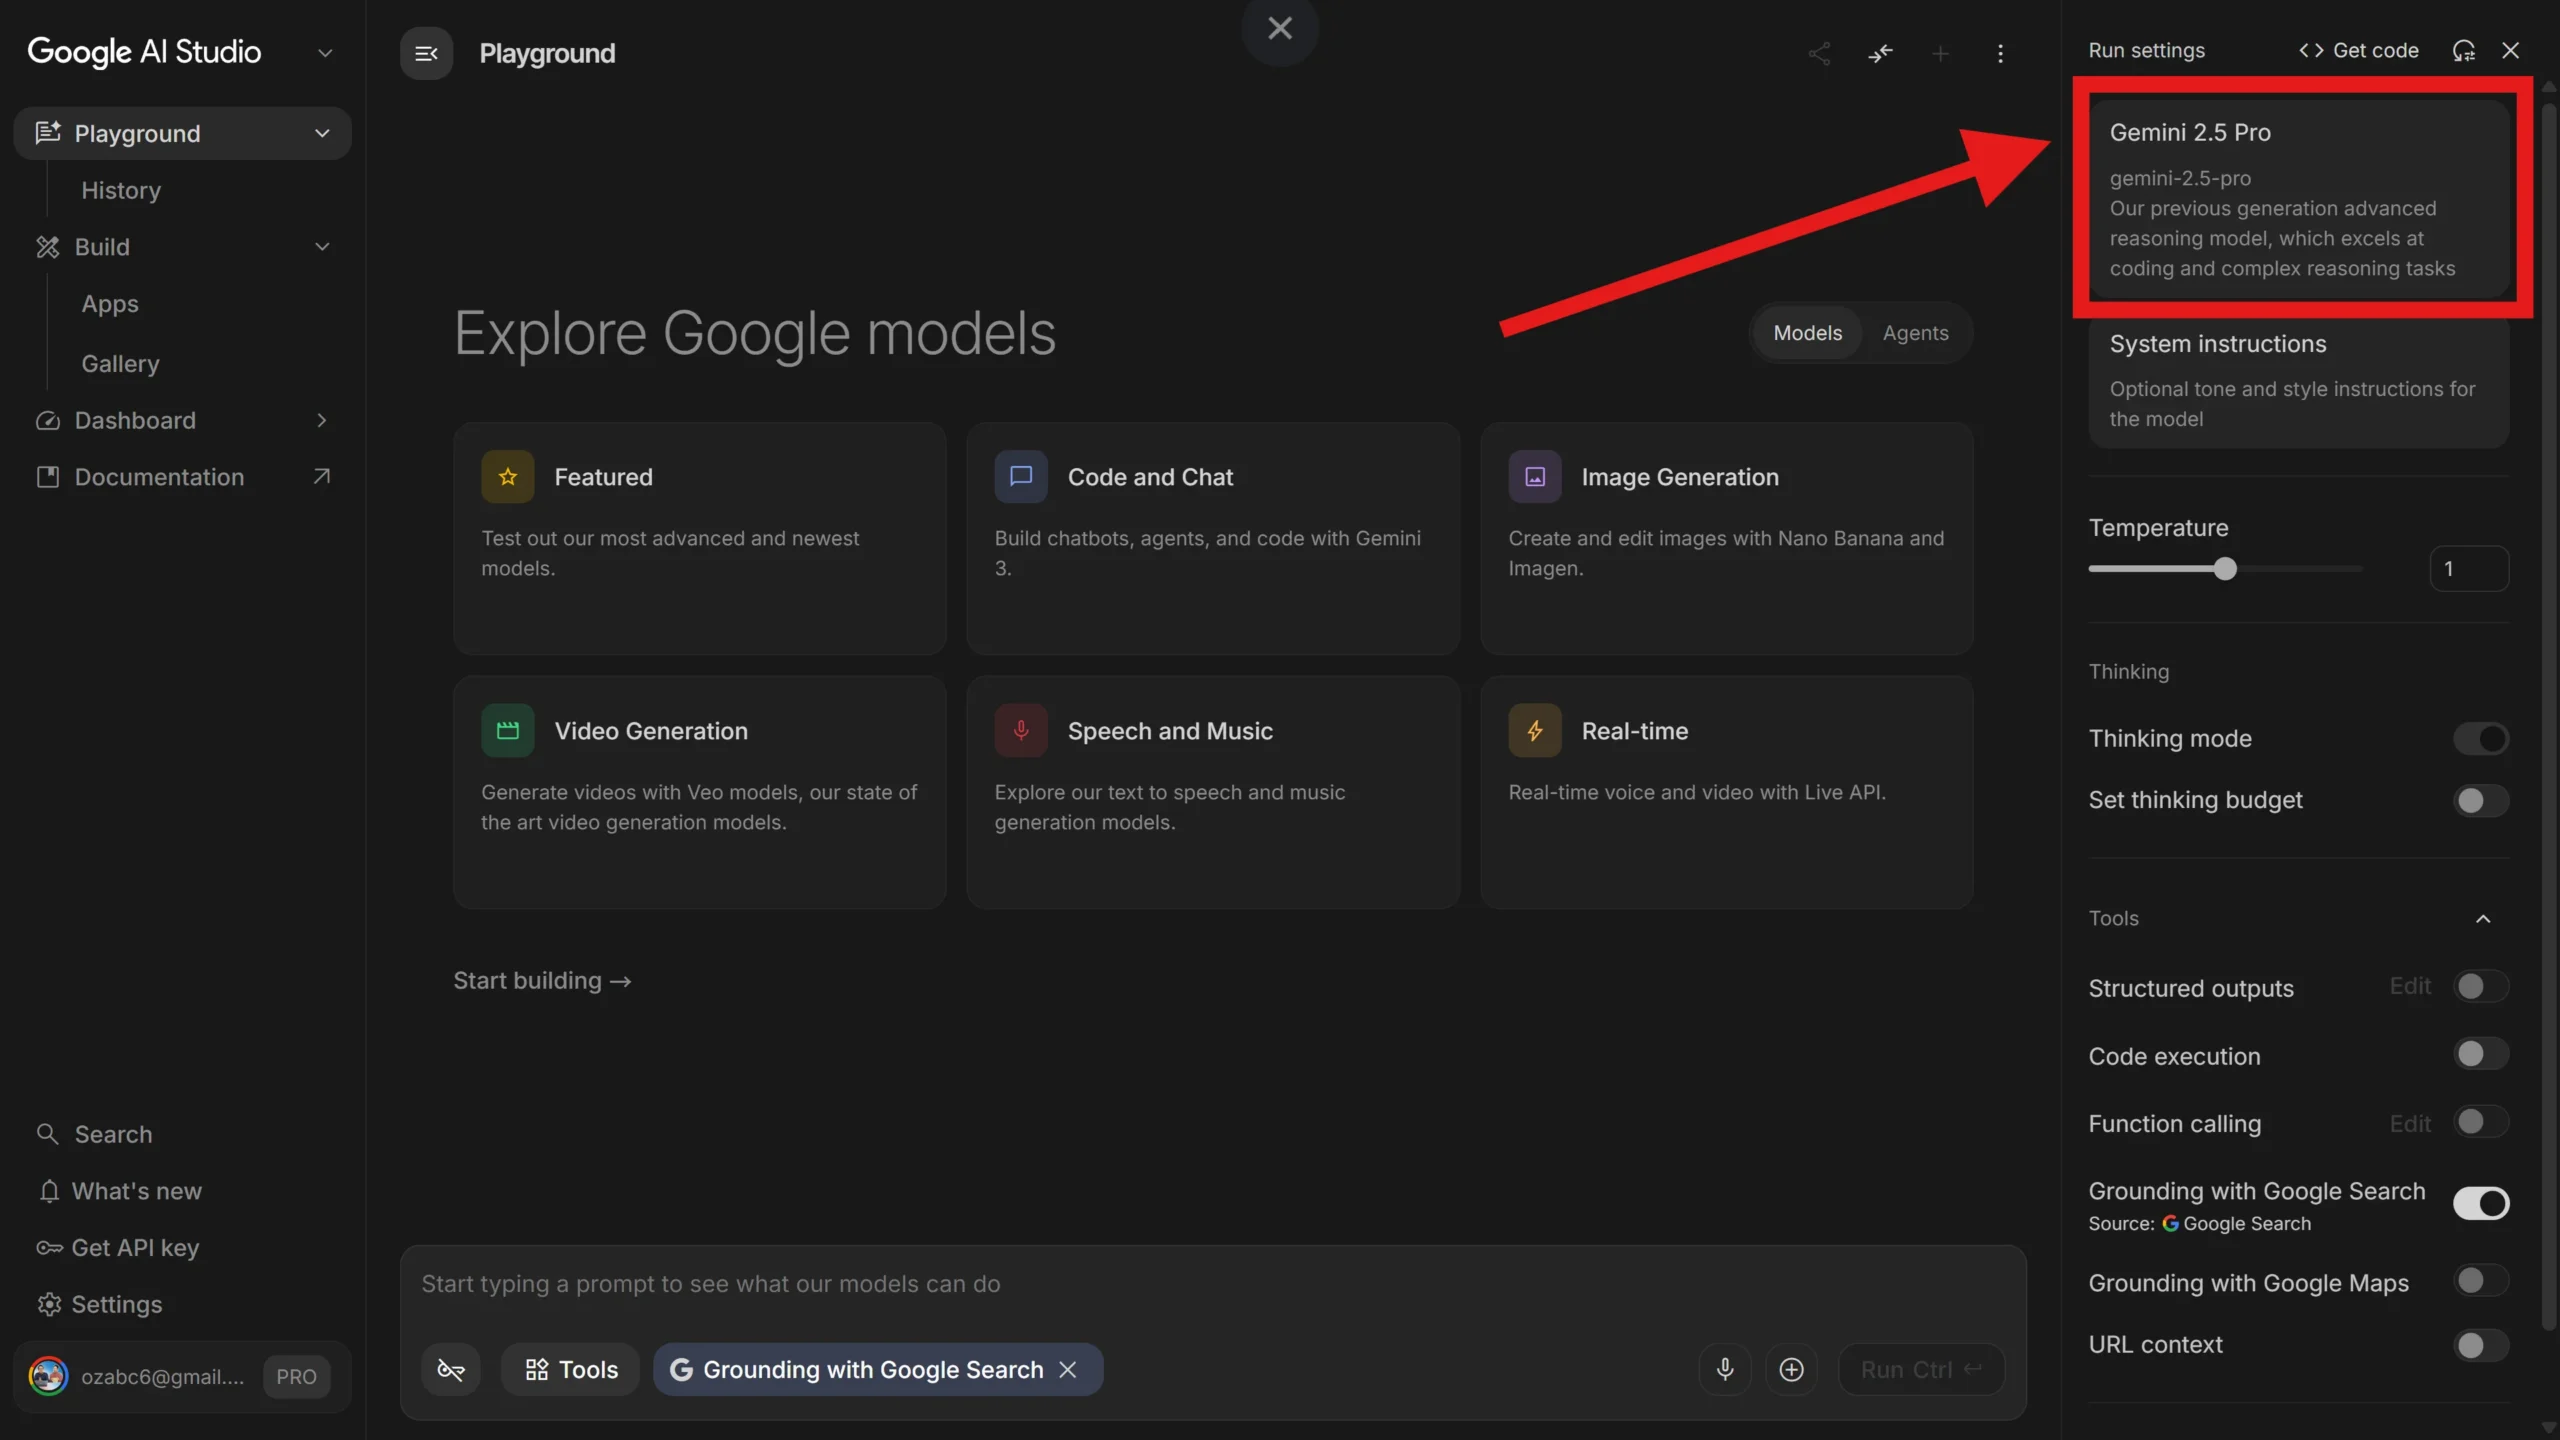This screenshot has width=2560, height=1440.
Task: Open Gallery under Build
Action: point(120,363)
